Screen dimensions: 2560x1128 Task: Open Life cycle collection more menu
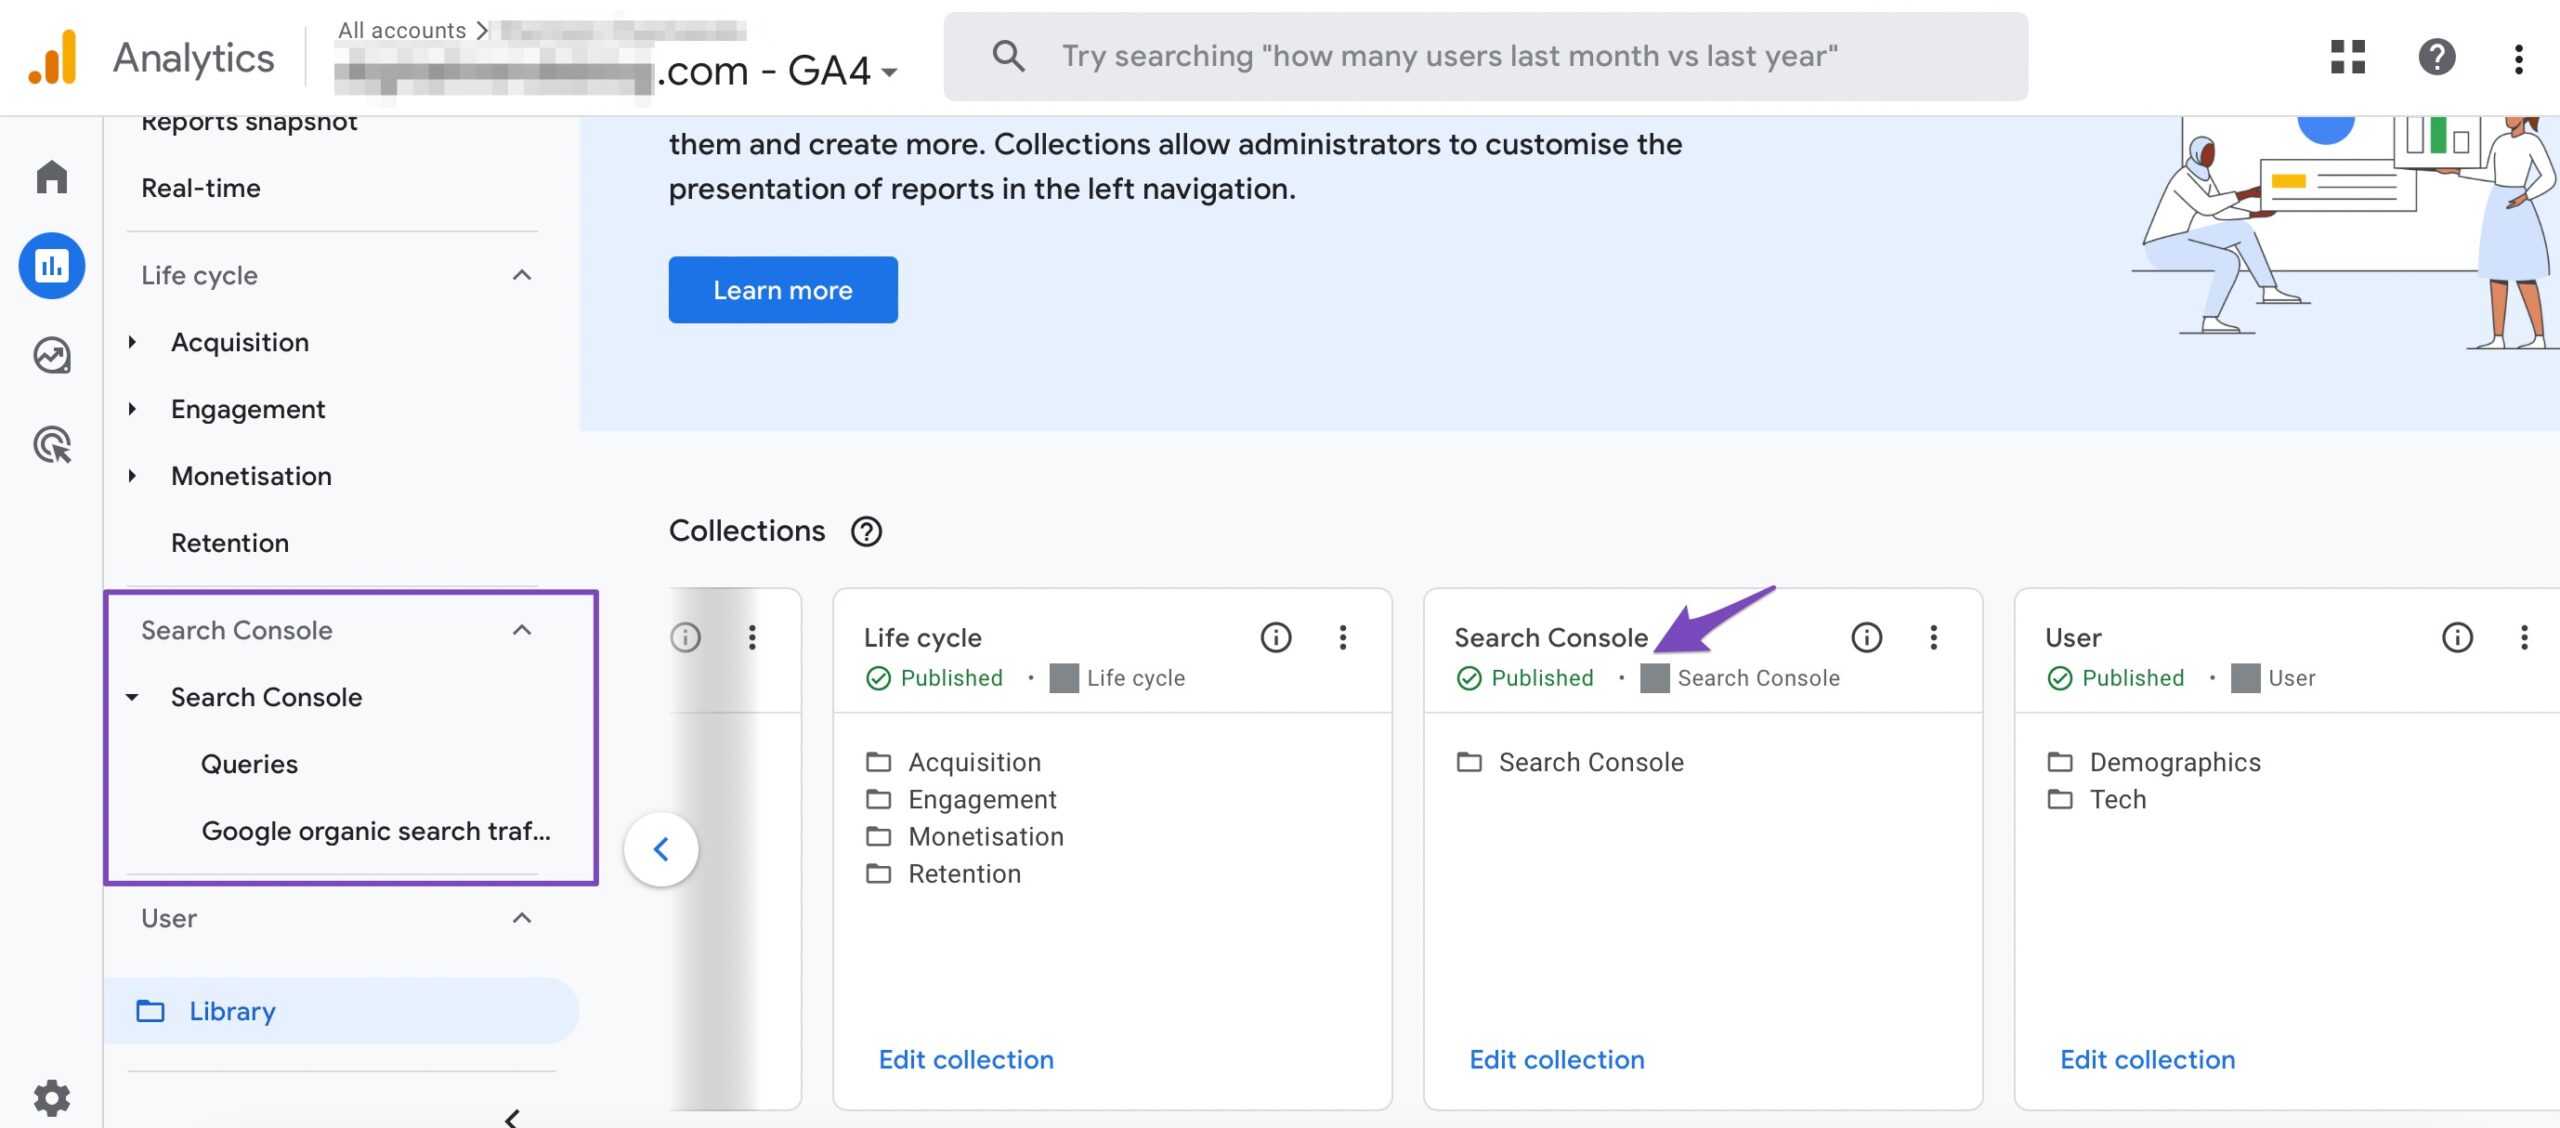pos(1343,637)
